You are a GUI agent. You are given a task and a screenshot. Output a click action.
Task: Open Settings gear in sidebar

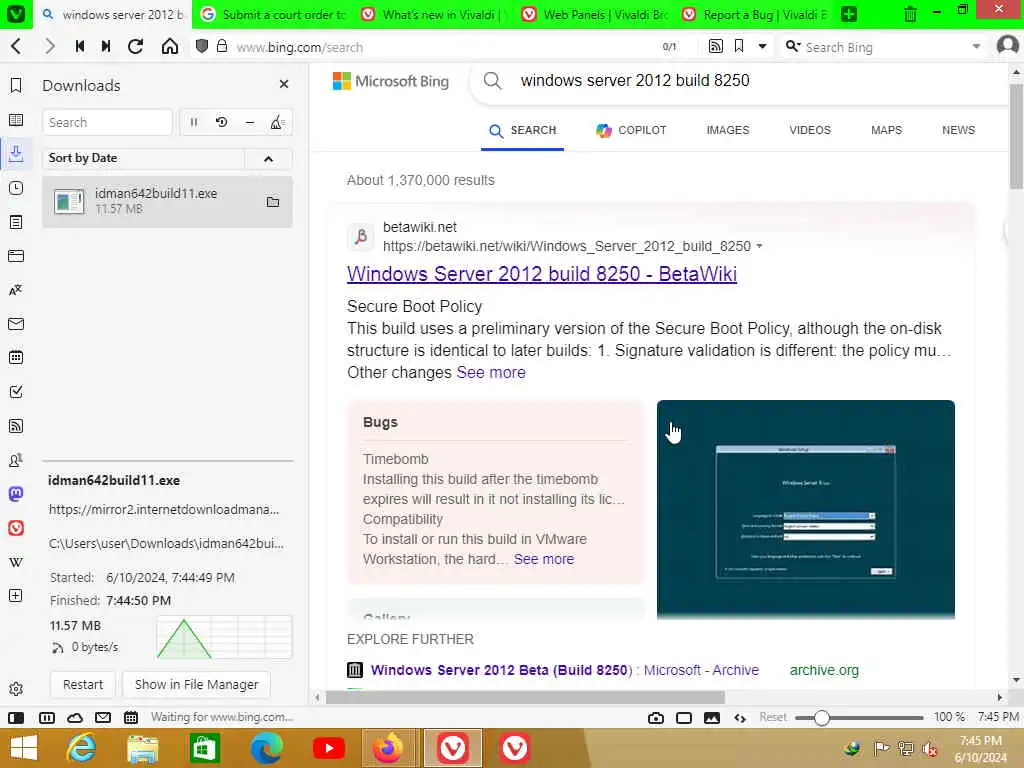[16, 689]
